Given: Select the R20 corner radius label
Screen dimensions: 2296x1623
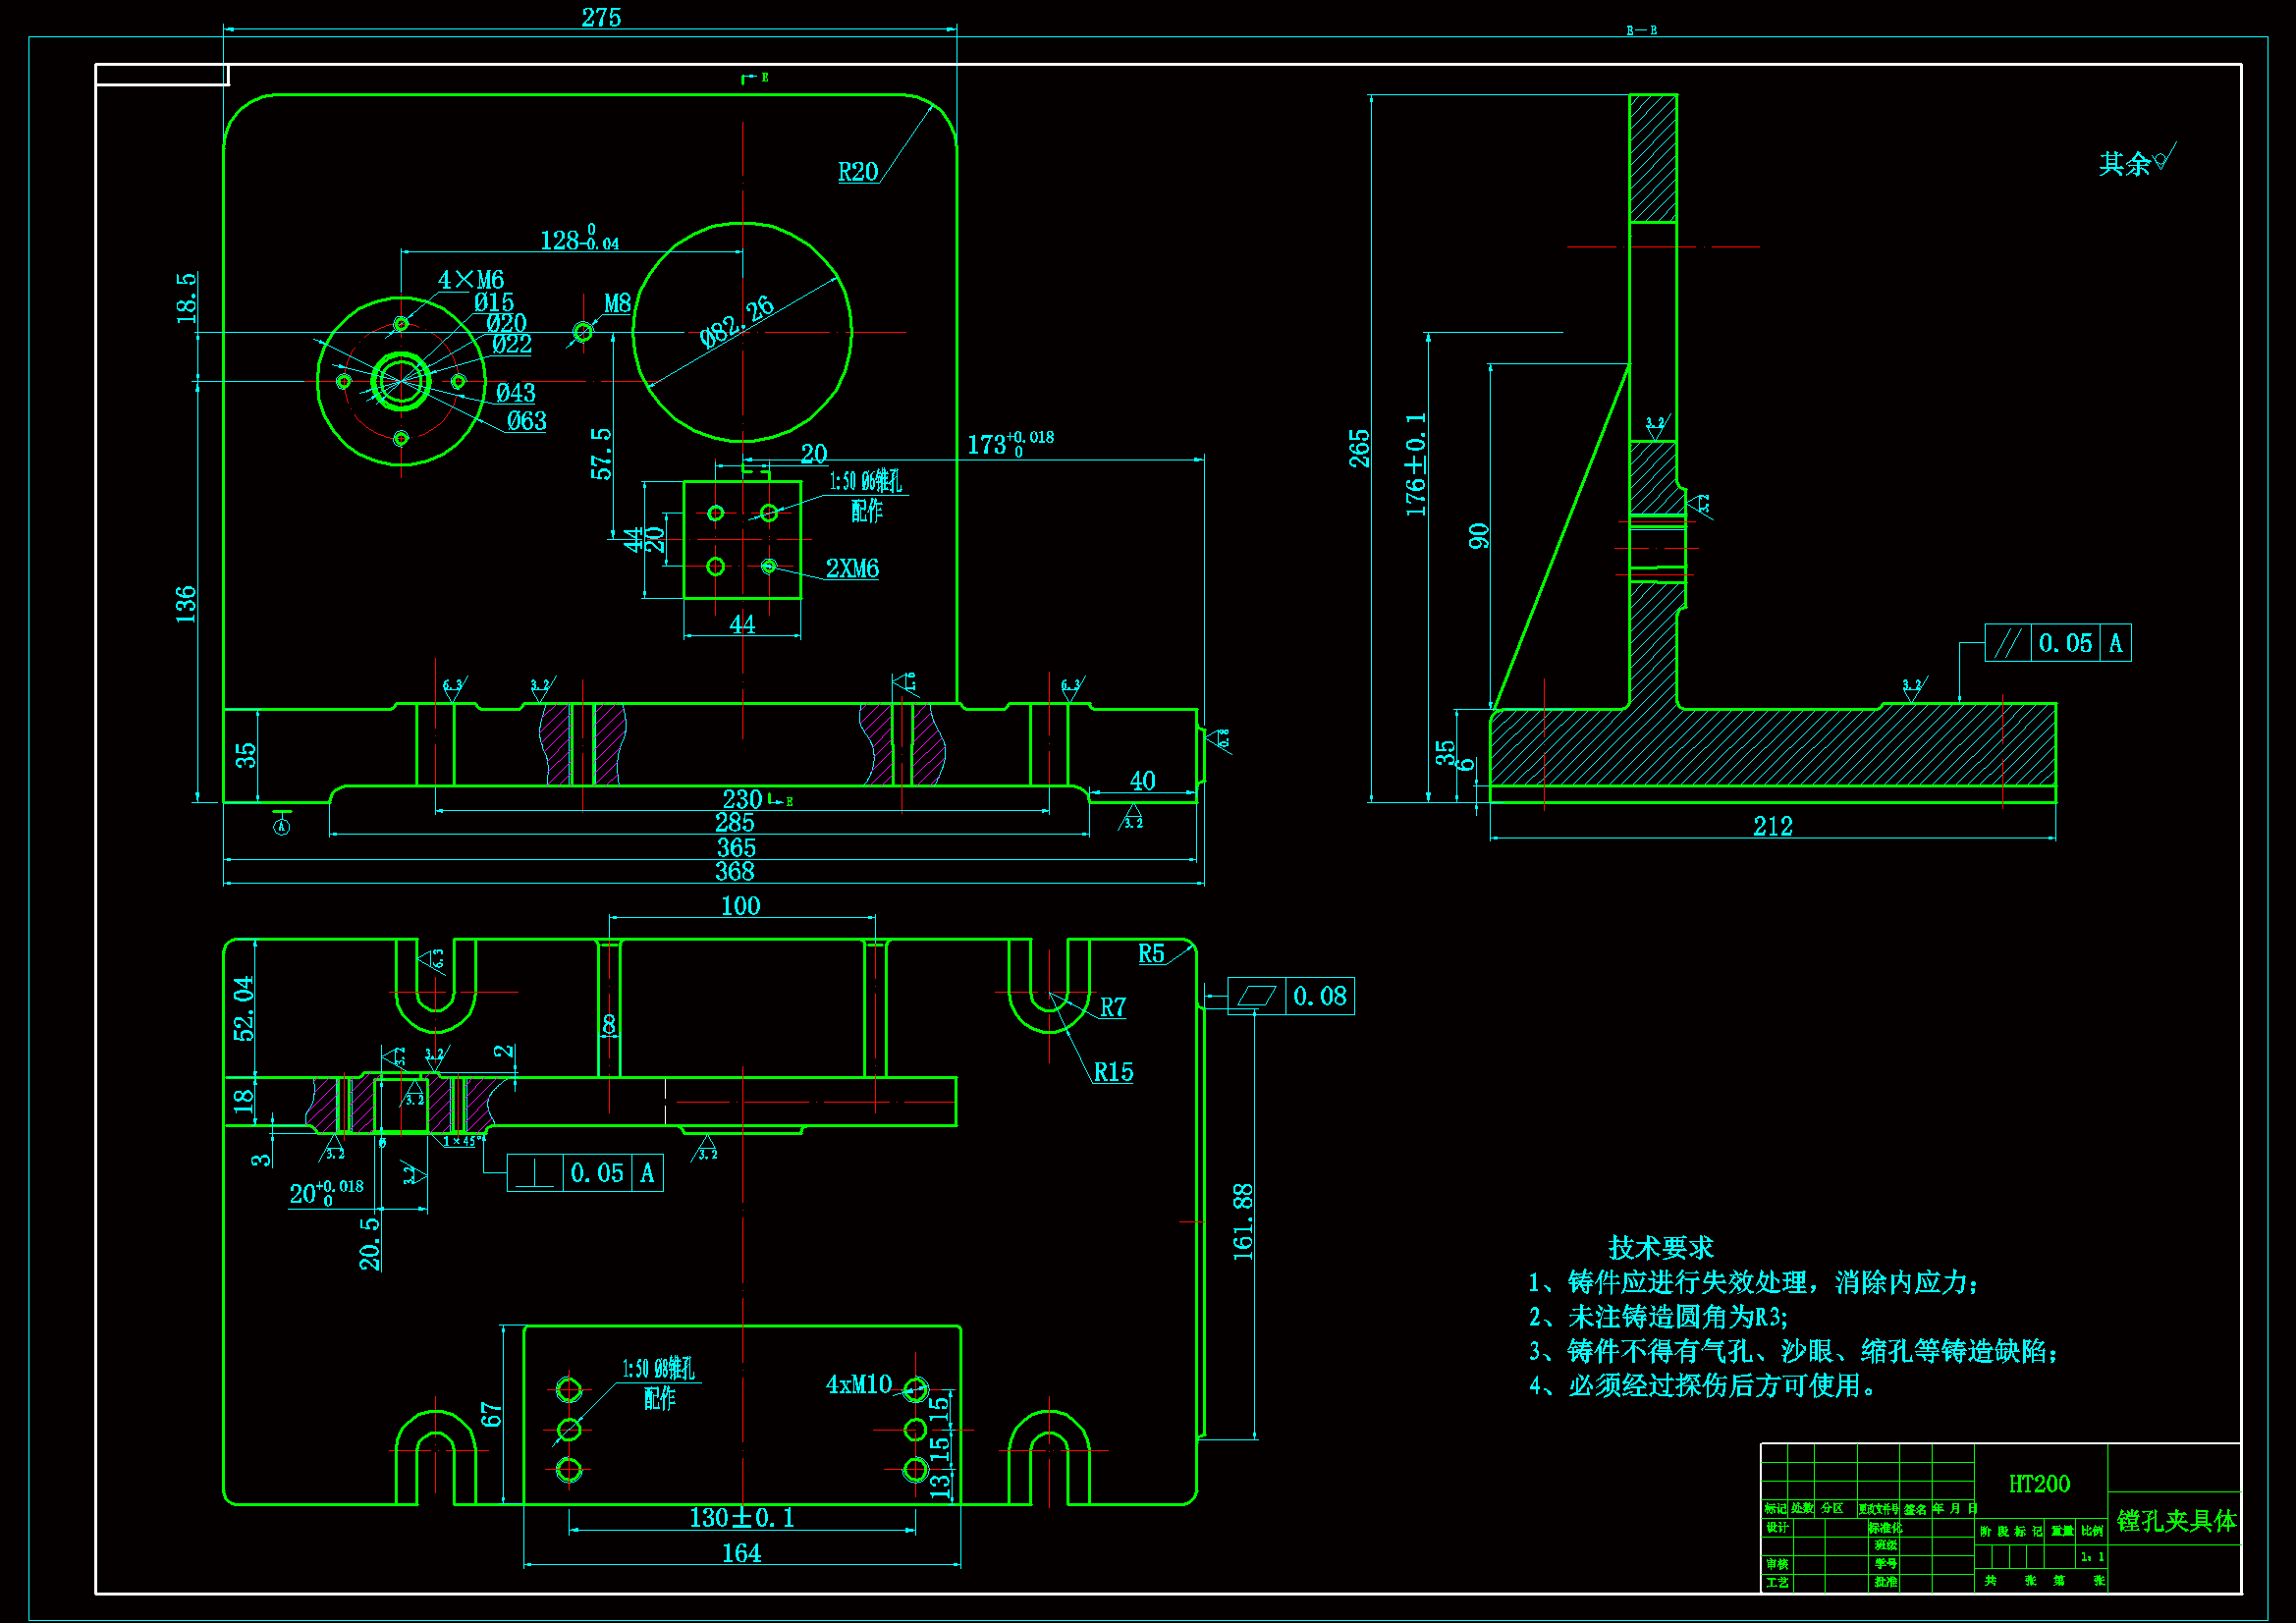Looking at the screenshot, I should pyautogui.click(x=857, y=172).
